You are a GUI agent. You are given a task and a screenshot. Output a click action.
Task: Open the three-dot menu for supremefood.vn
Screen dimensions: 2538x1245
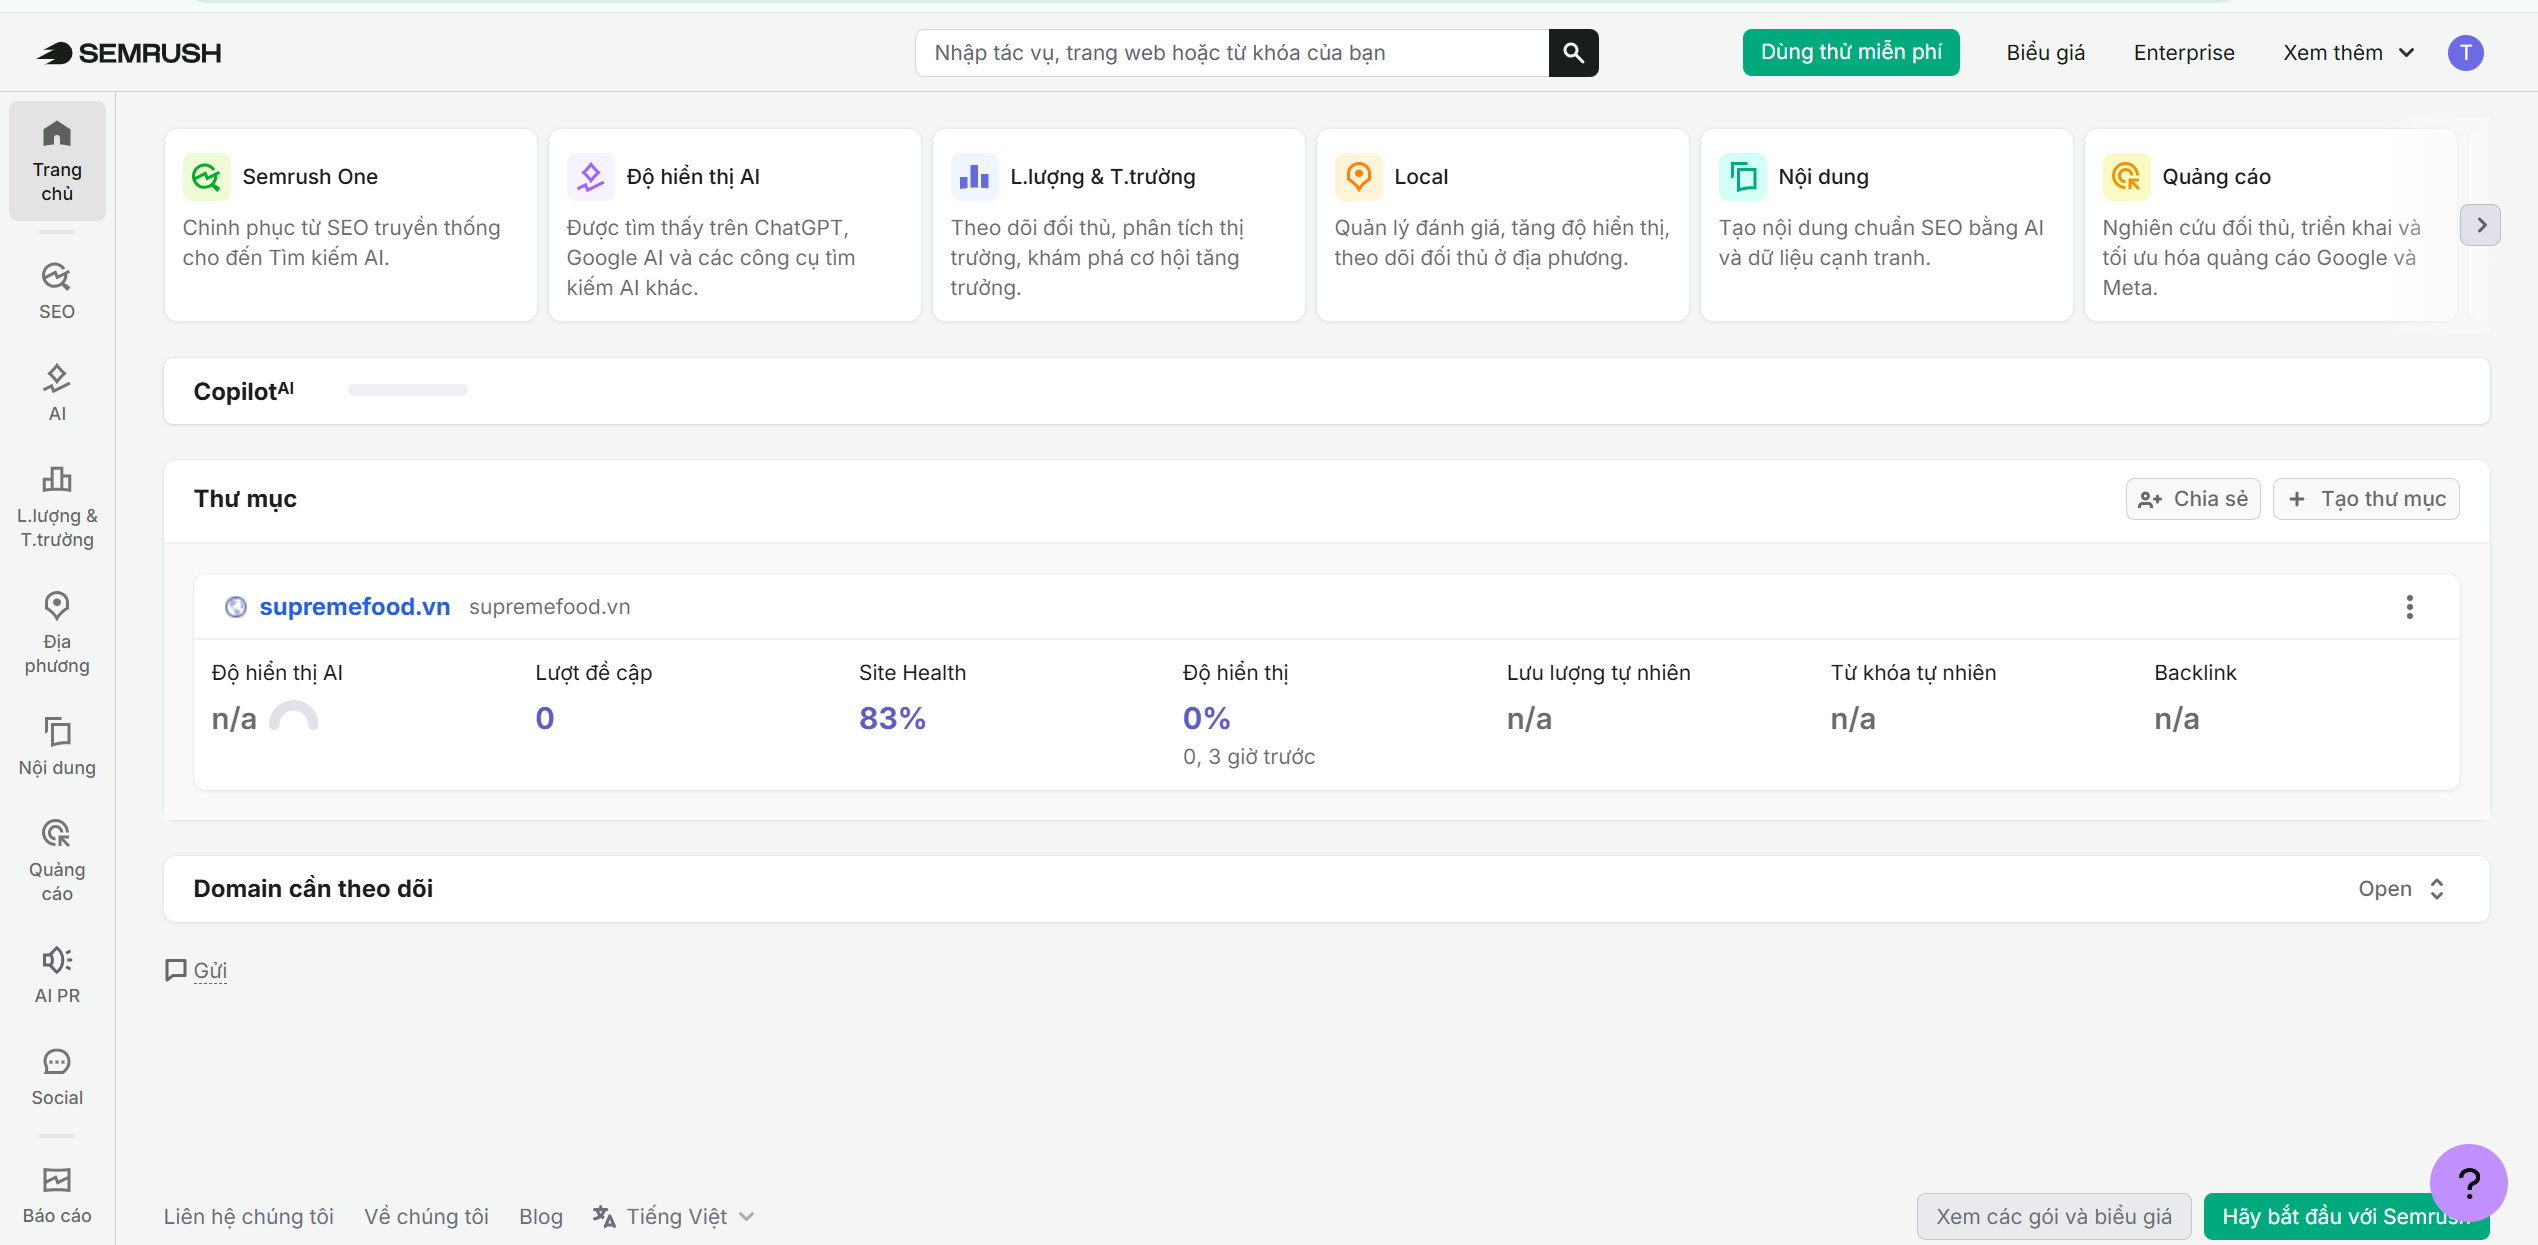[x=2409, y=607]
